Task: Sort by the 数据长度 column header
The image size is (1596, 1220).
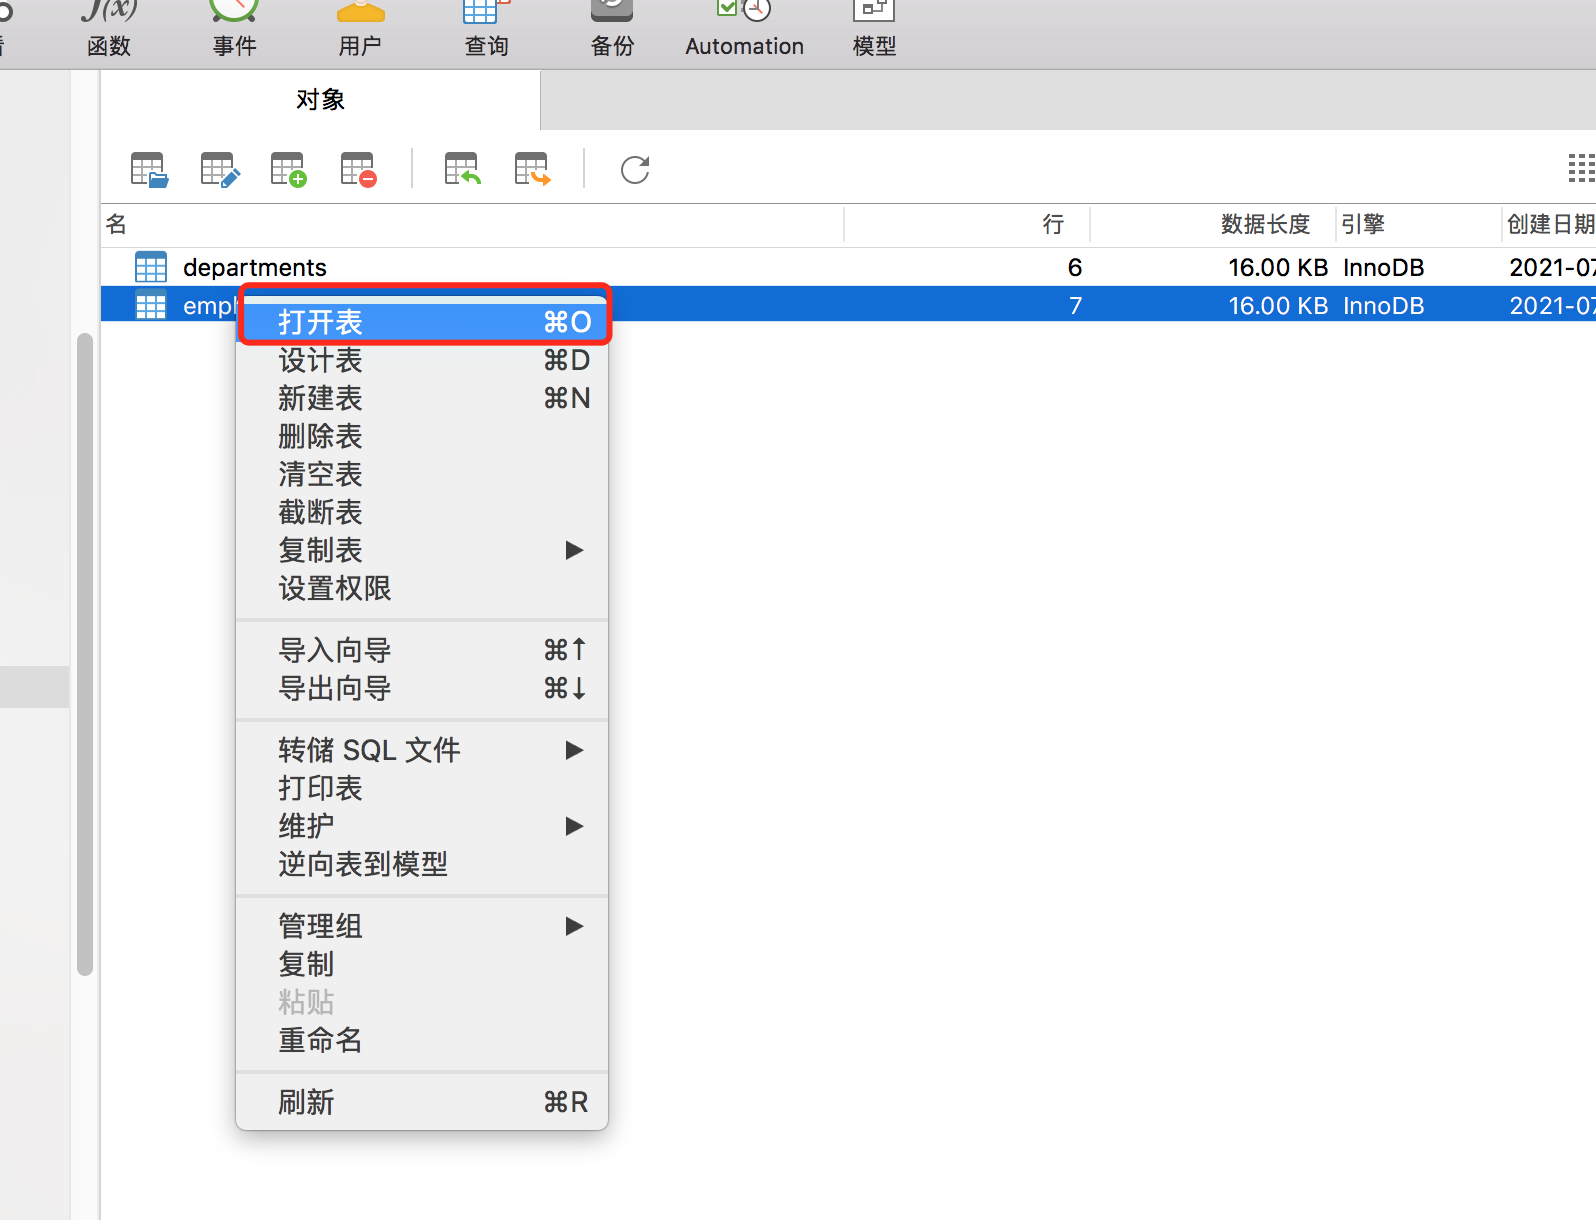Action: point(1213,224)
